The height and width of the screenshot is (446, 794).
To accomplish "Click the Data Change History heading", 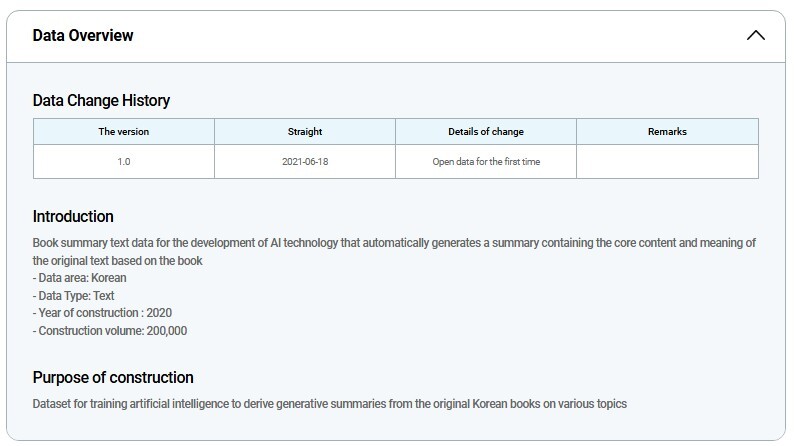I will tap(101, 100).
